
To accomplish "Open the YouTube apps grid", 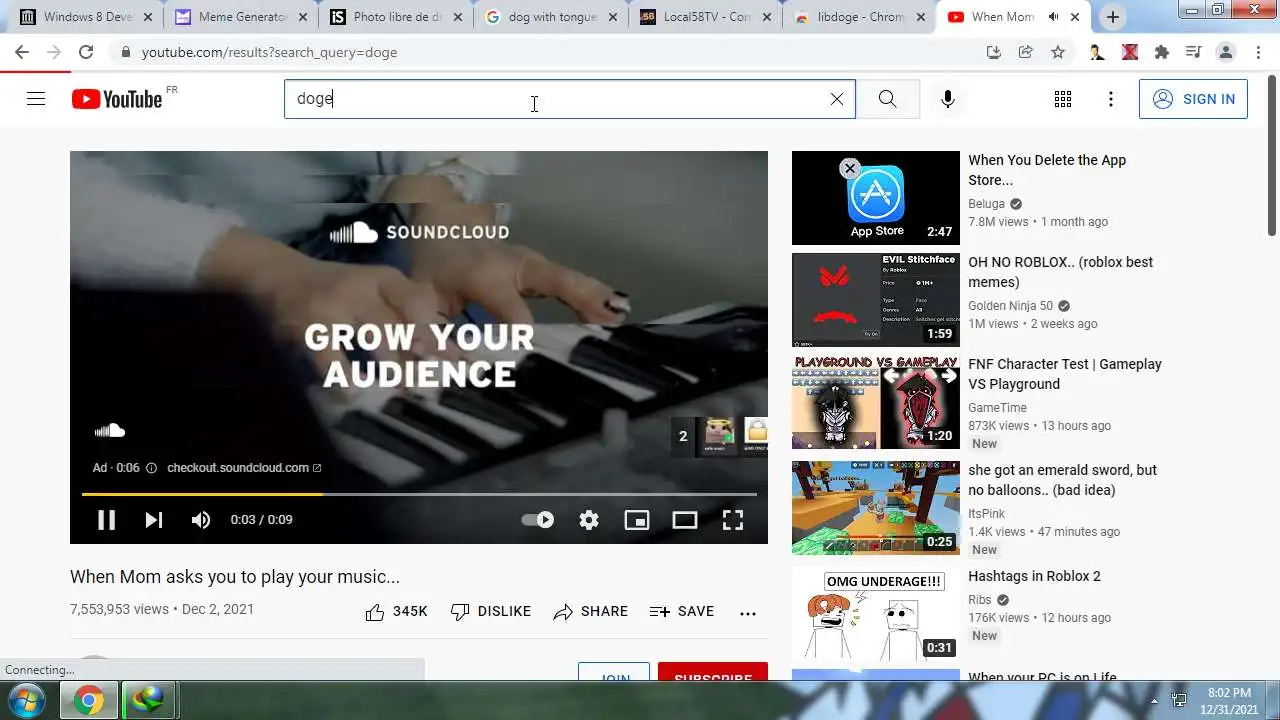I will pos(1063,99).
